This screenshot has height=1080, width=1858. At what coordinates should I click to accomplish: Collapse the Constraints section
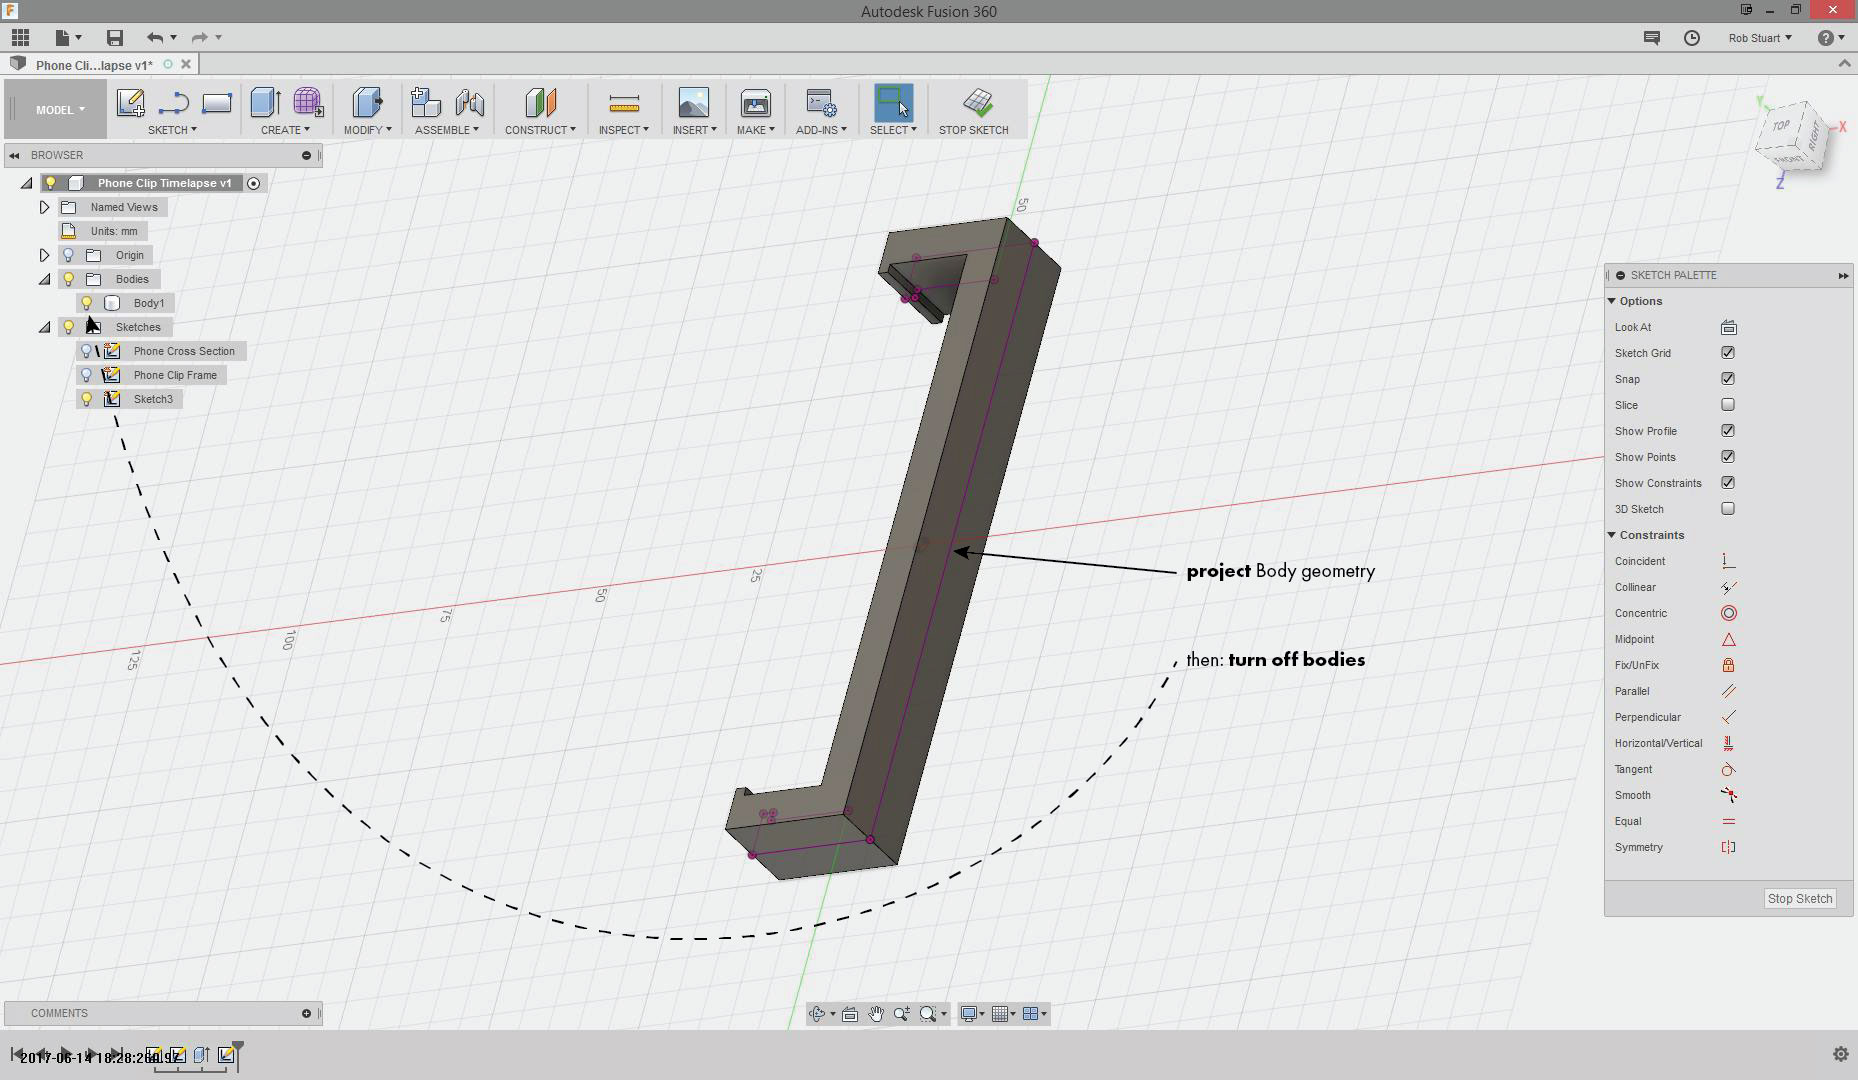click(x=1612, y=535)
